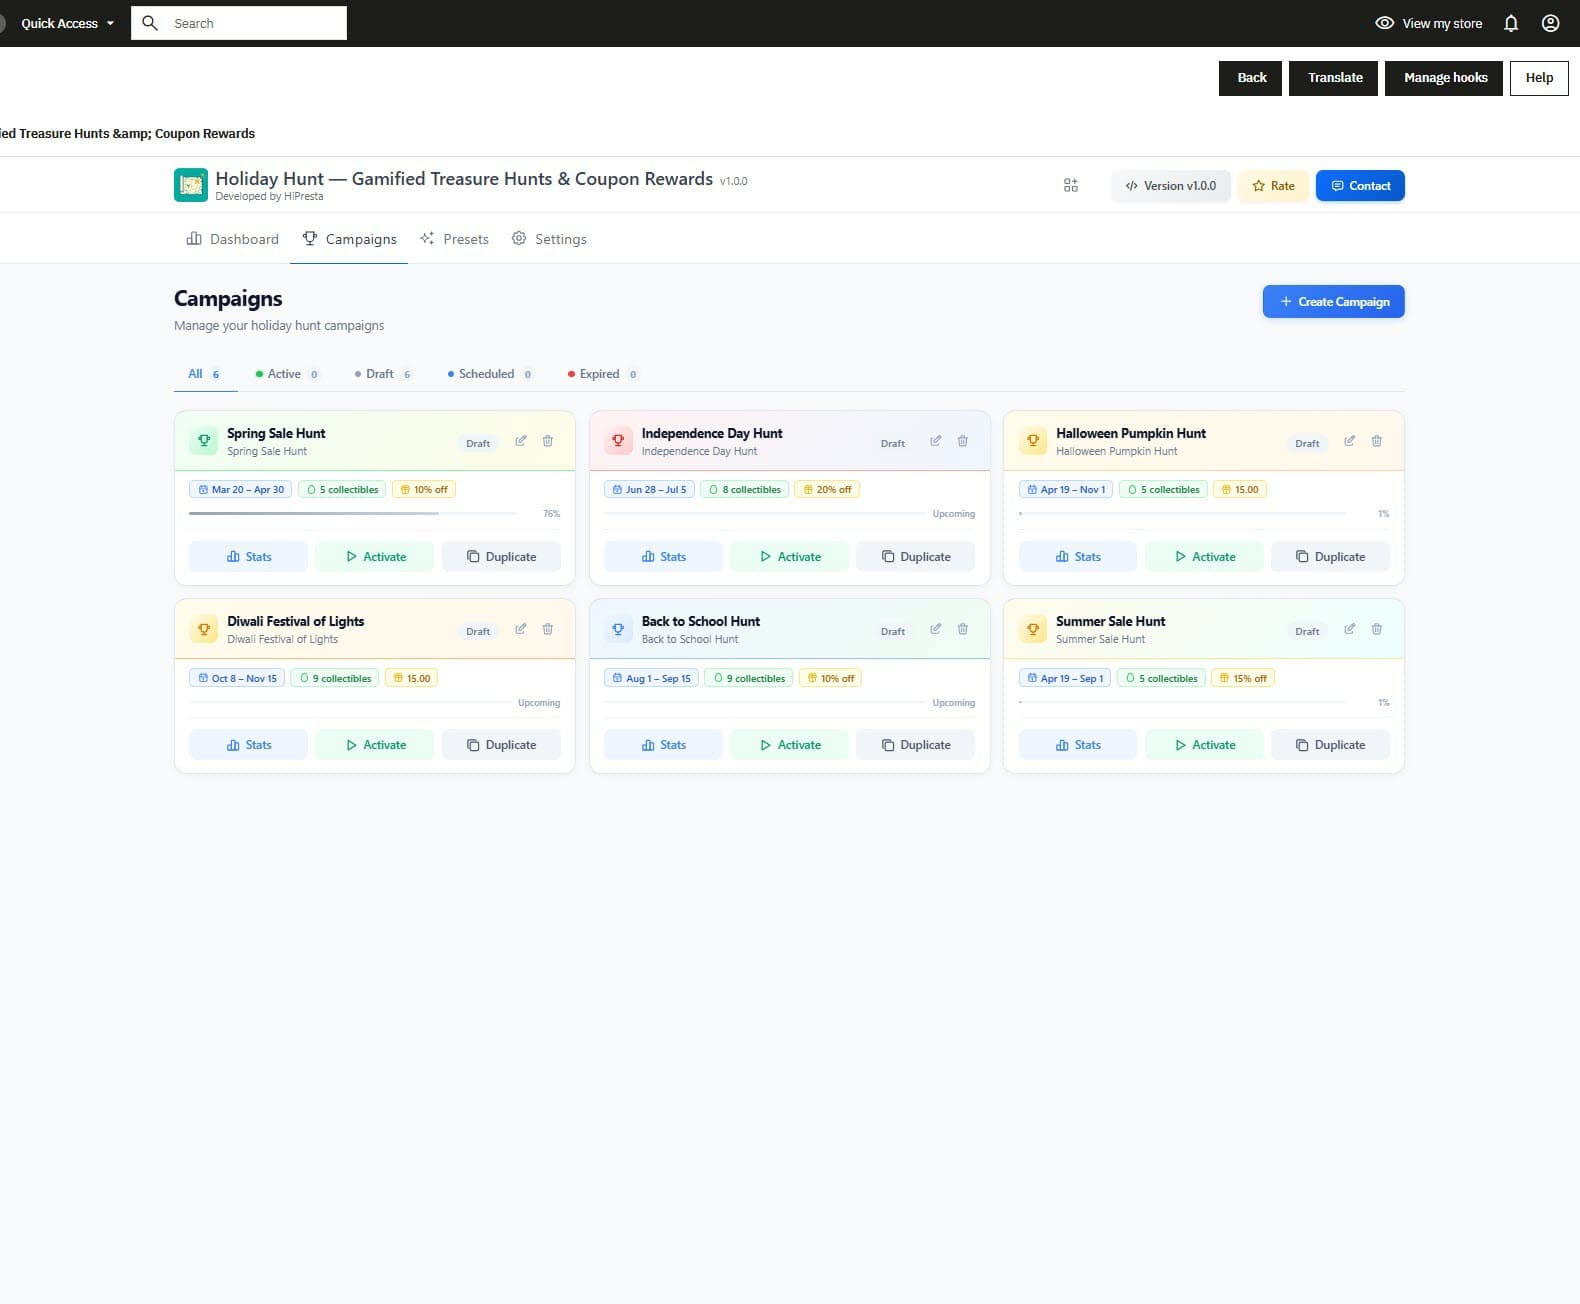The height and width of the screenshot is (1304, 1580).
Task: View Stats for Diwali Festival of Lights
Action: point(248,745)
